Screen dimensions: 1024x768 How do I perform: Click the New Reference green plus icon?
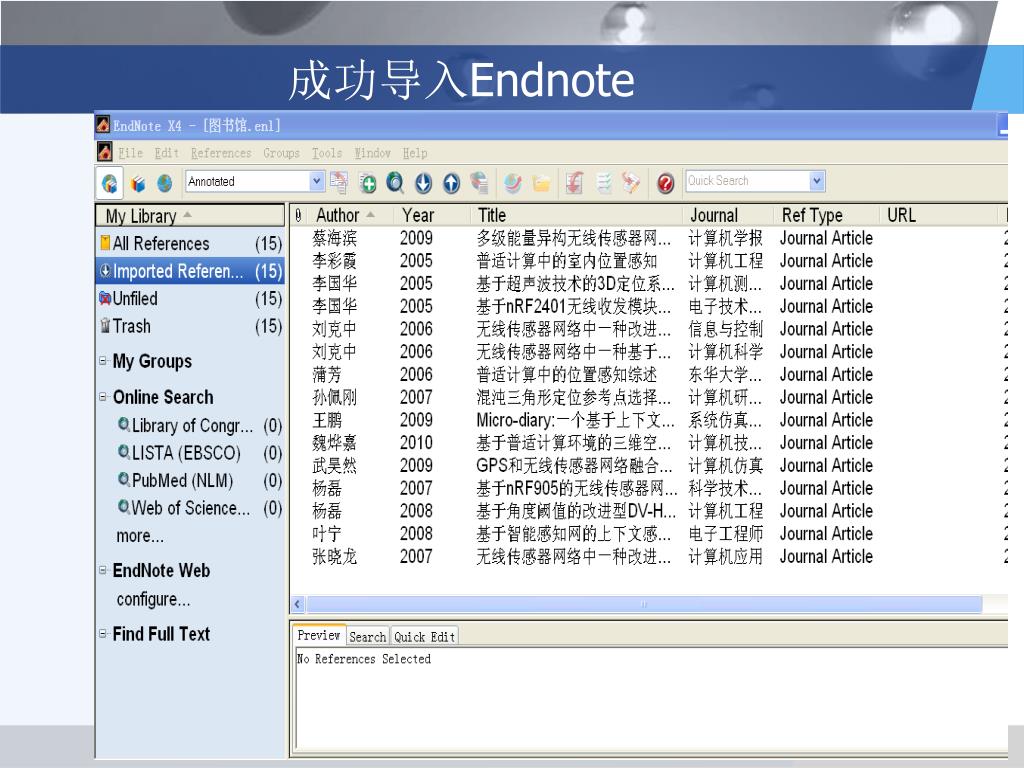(368, 184)
